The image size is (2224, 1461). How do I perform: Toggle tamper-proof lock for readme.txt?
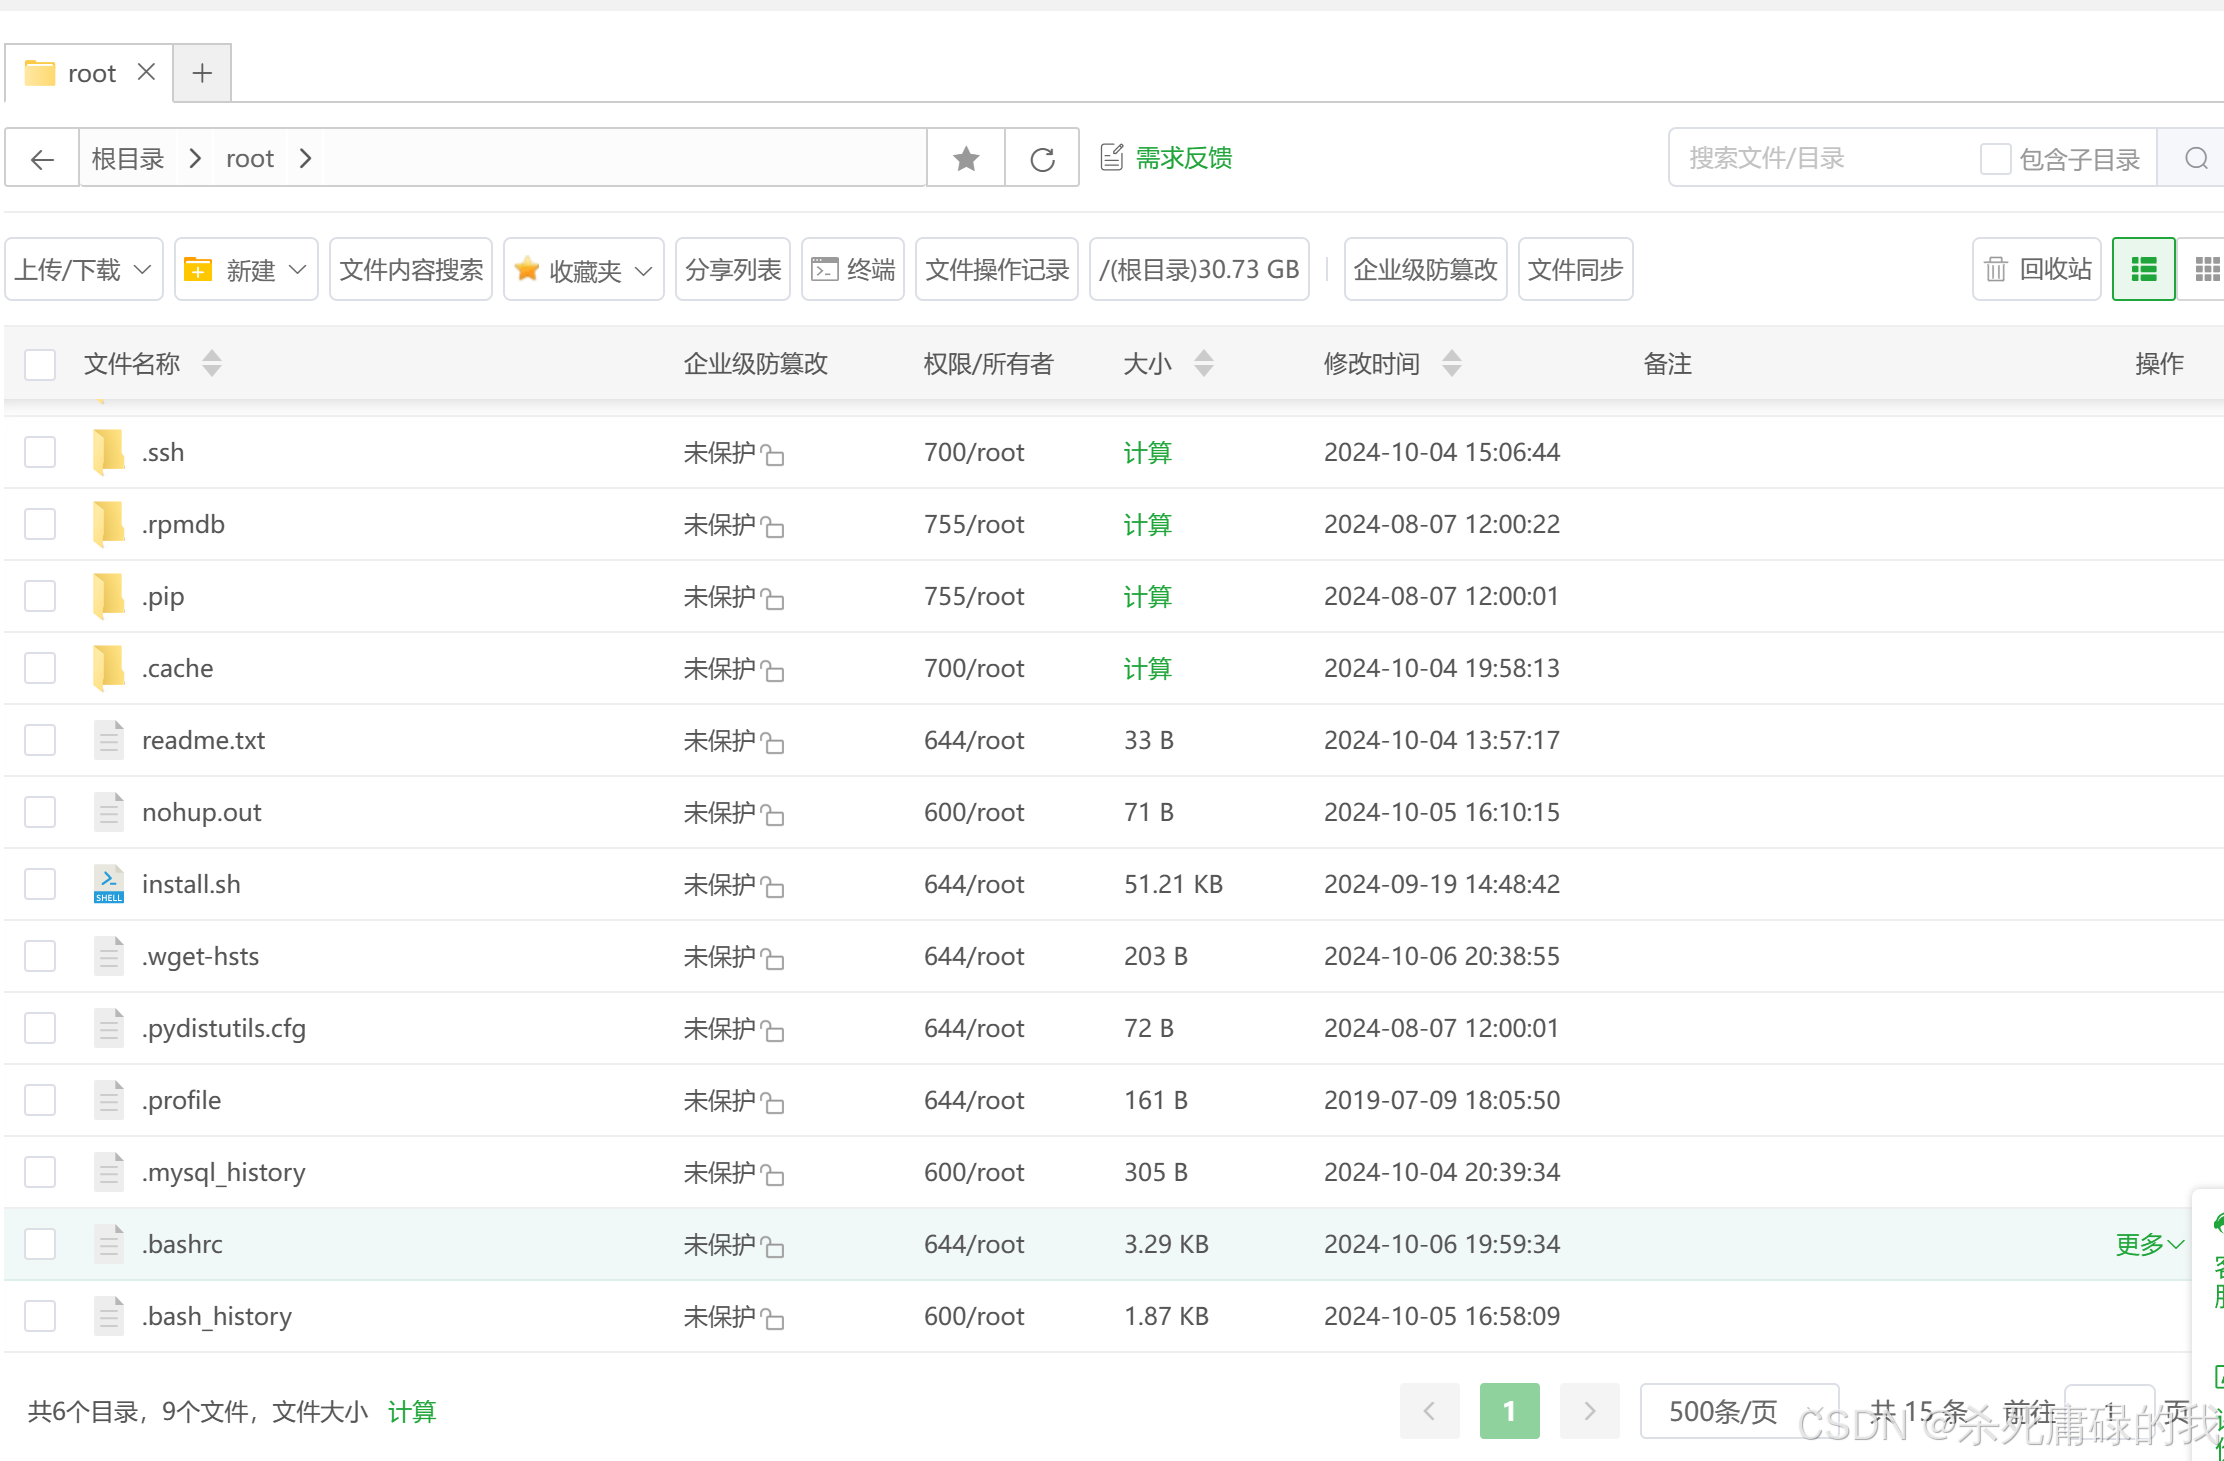tap(772, 743)
